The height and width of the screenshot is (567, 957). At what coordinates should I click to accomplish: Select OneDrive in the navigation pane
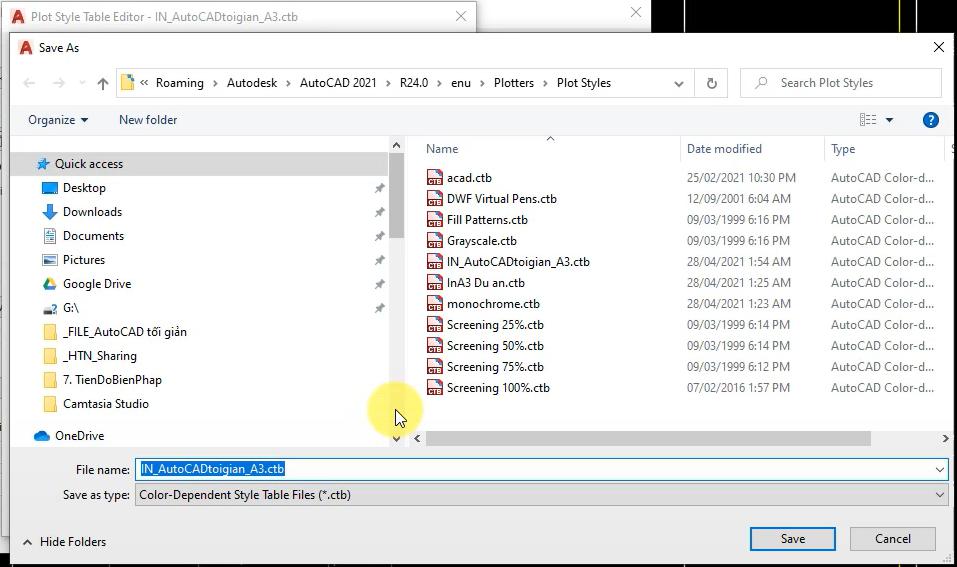pyautogui.click(x=79, y=436)
